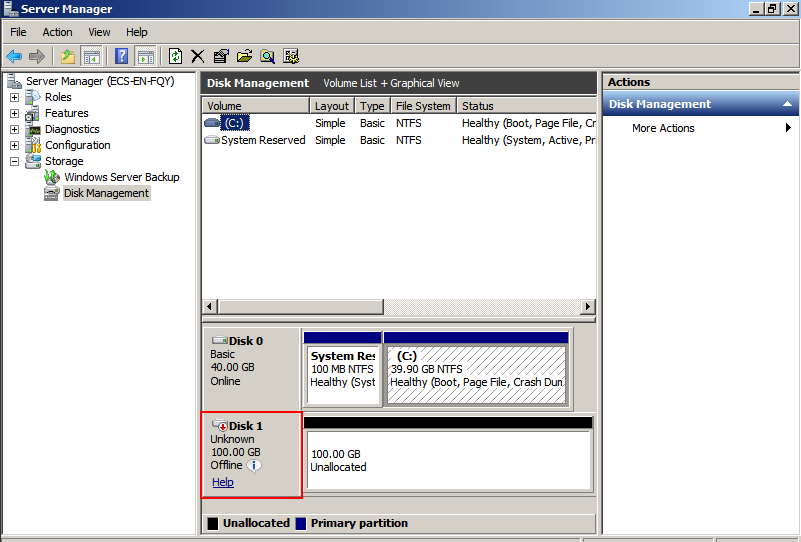Expand the Configuration tree node
The width and height of the screenshot is (801, 542).
click(14, 145)
